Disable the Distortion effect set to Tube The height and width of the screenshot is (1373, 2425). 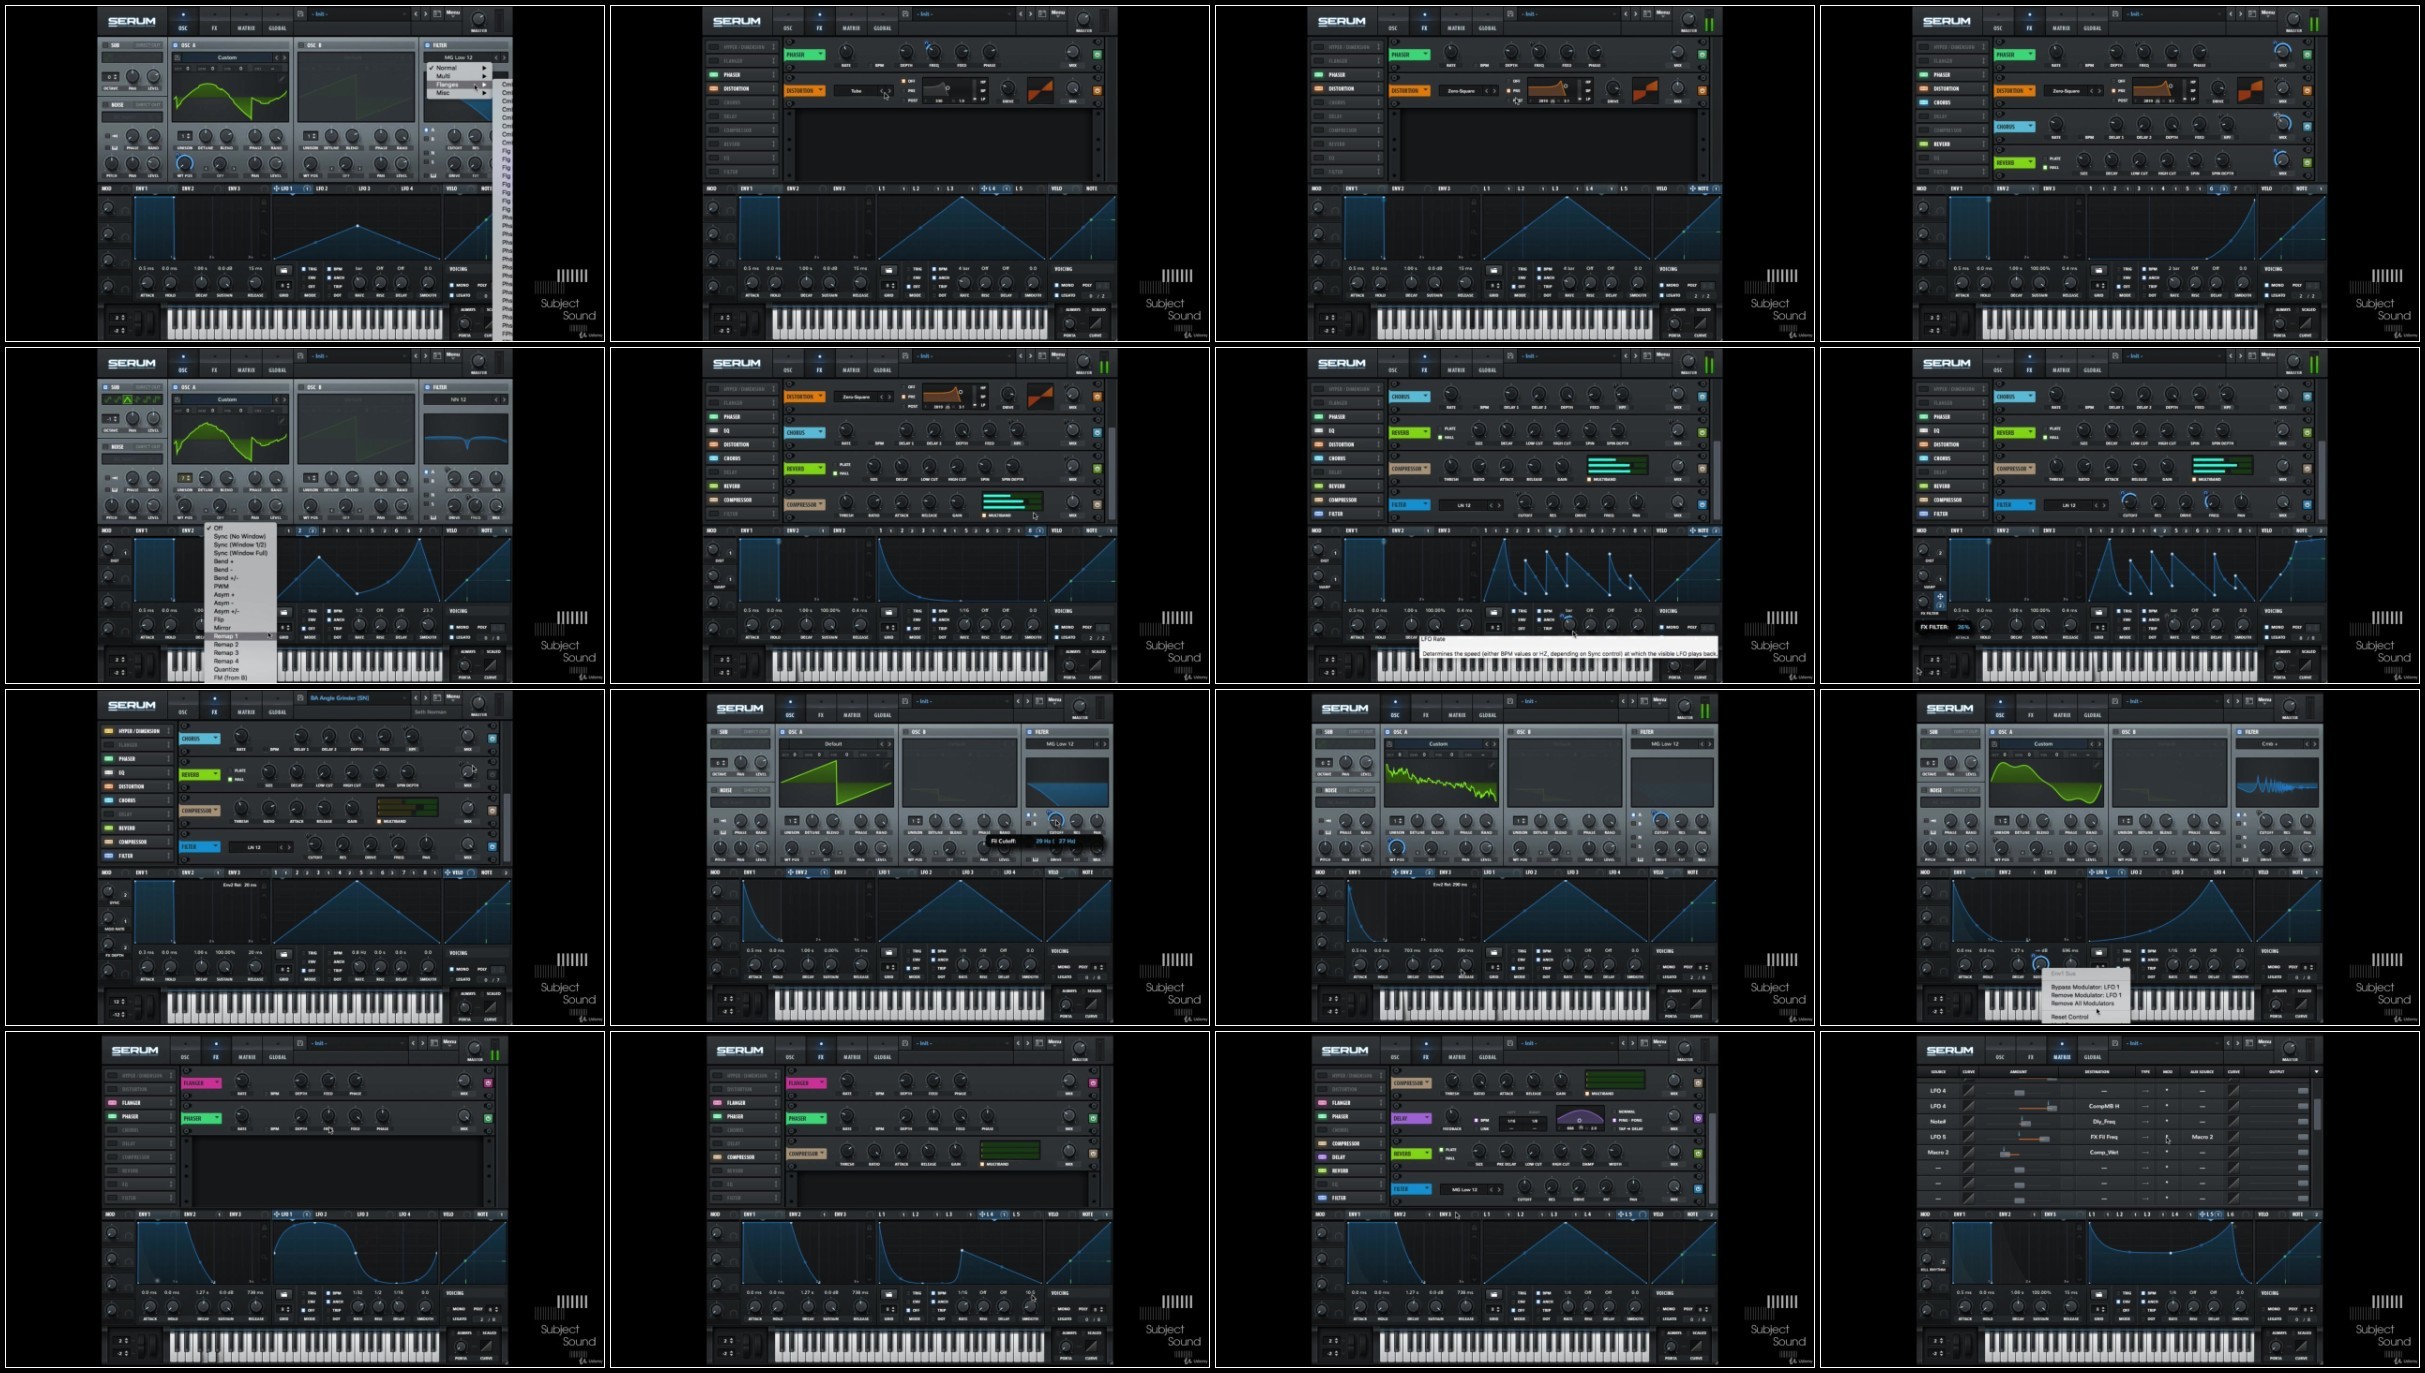click(1097, 91)
